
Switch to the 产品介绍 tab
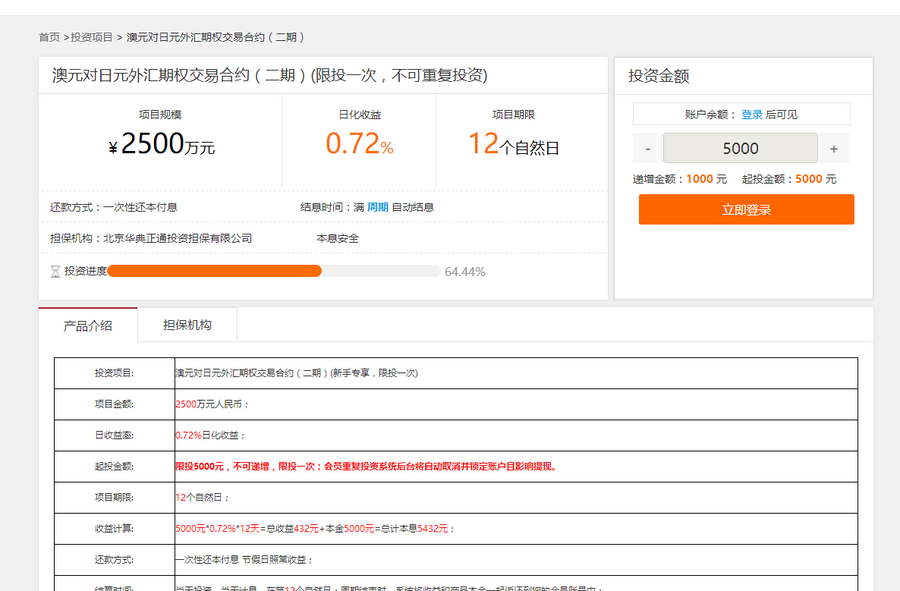click(x=87, y=324)
